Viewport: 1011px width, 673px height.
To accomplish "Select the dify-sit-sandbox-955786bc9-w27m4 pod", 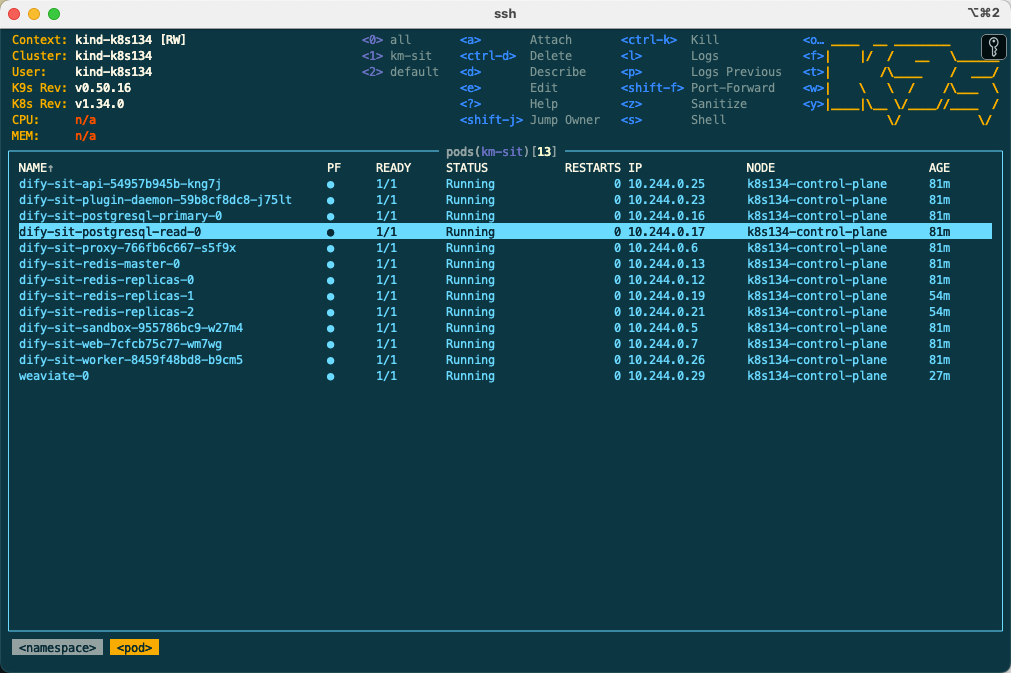I will click(x=130, y=328).
